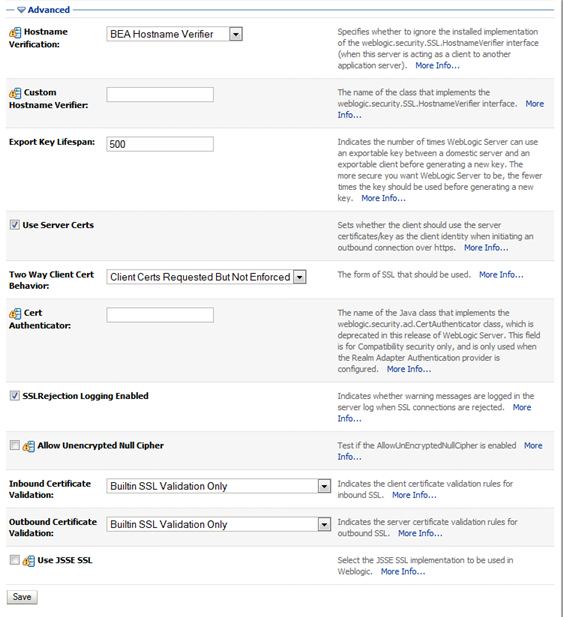
Task: Open More Info link for Export Key Lifespan
Action: click(x=383, y=198)
